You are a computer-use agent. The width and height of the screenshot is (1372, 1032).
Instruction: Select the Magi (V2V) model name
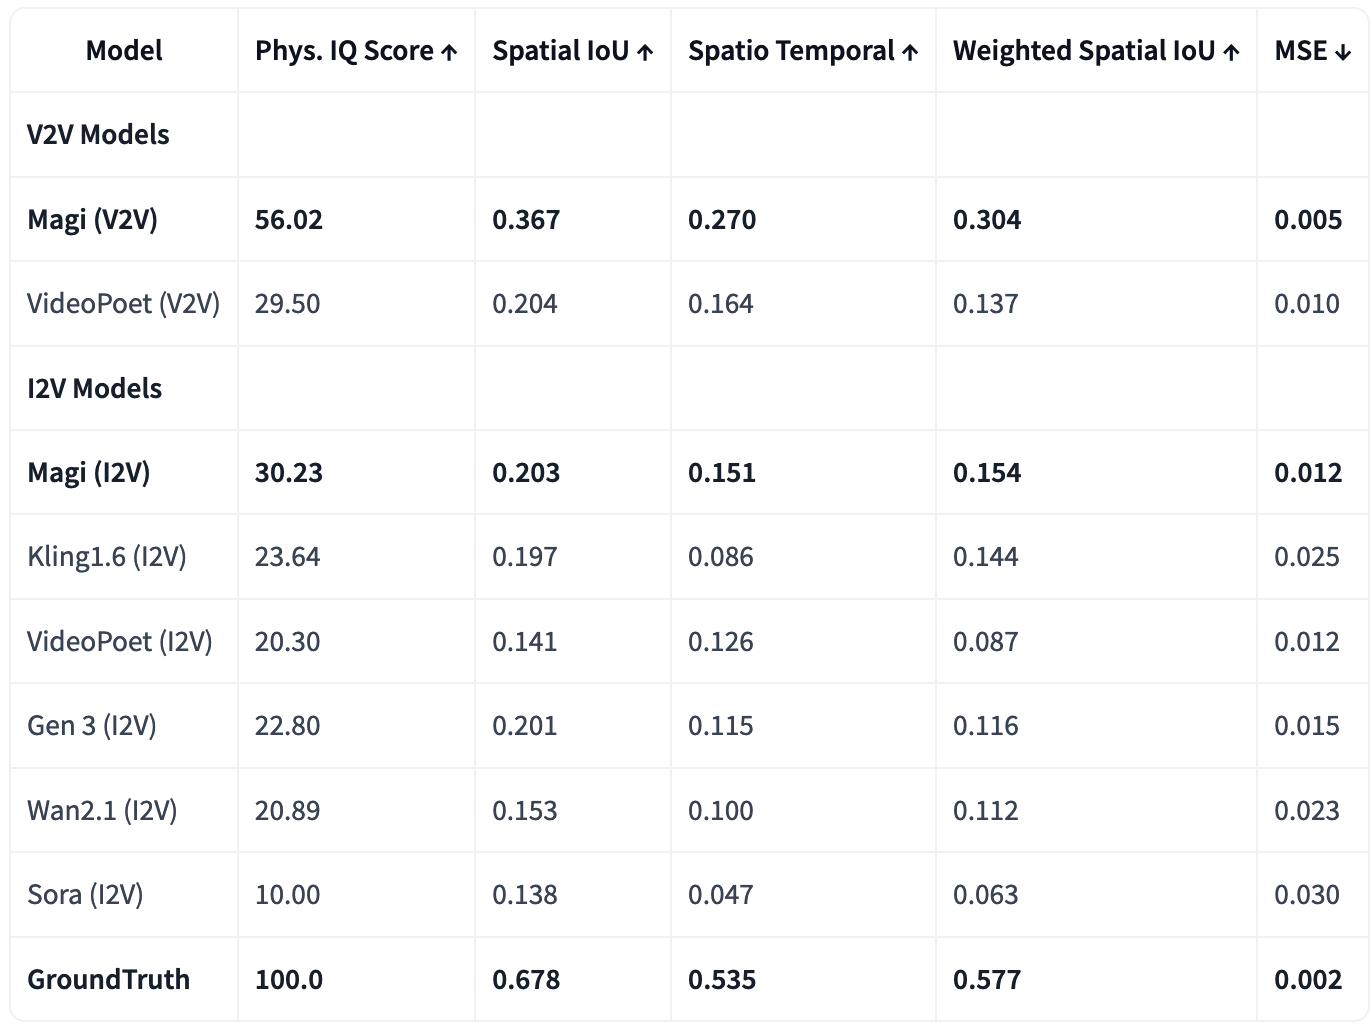coord(92,220)
